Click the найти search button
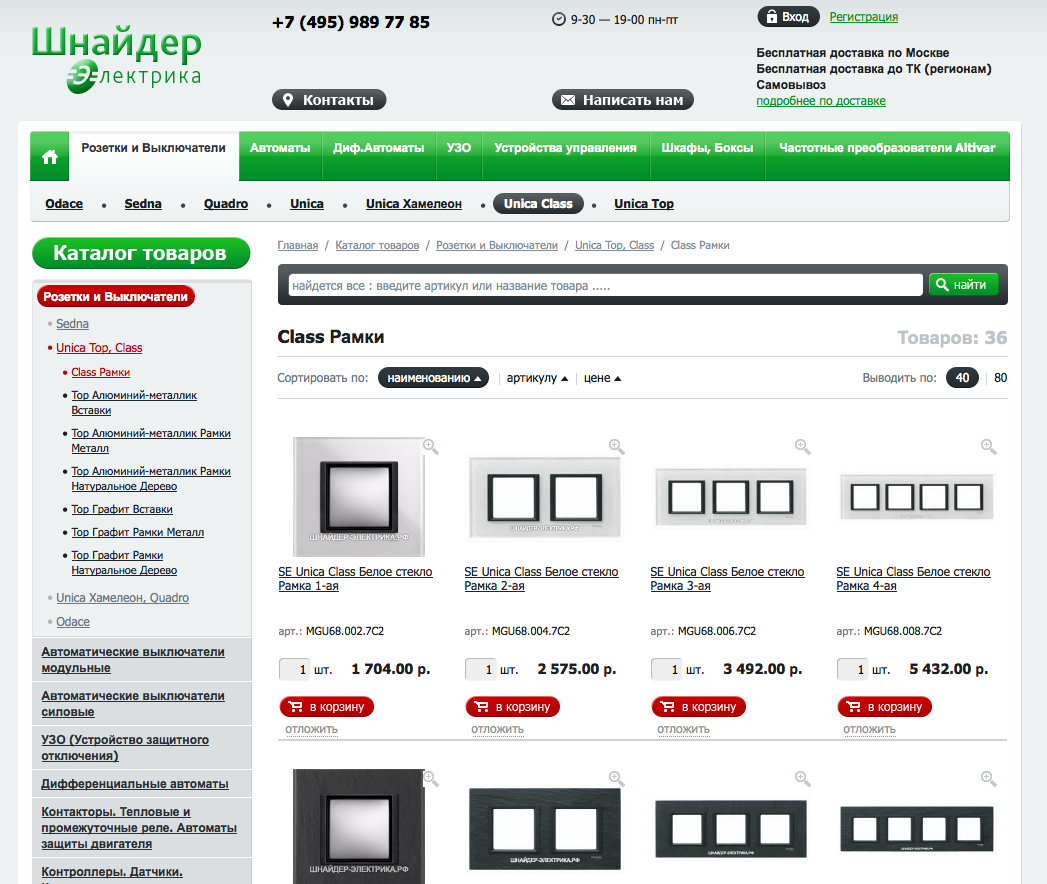The height and width of the screenshot is (884, 1047). pos(964,284)
